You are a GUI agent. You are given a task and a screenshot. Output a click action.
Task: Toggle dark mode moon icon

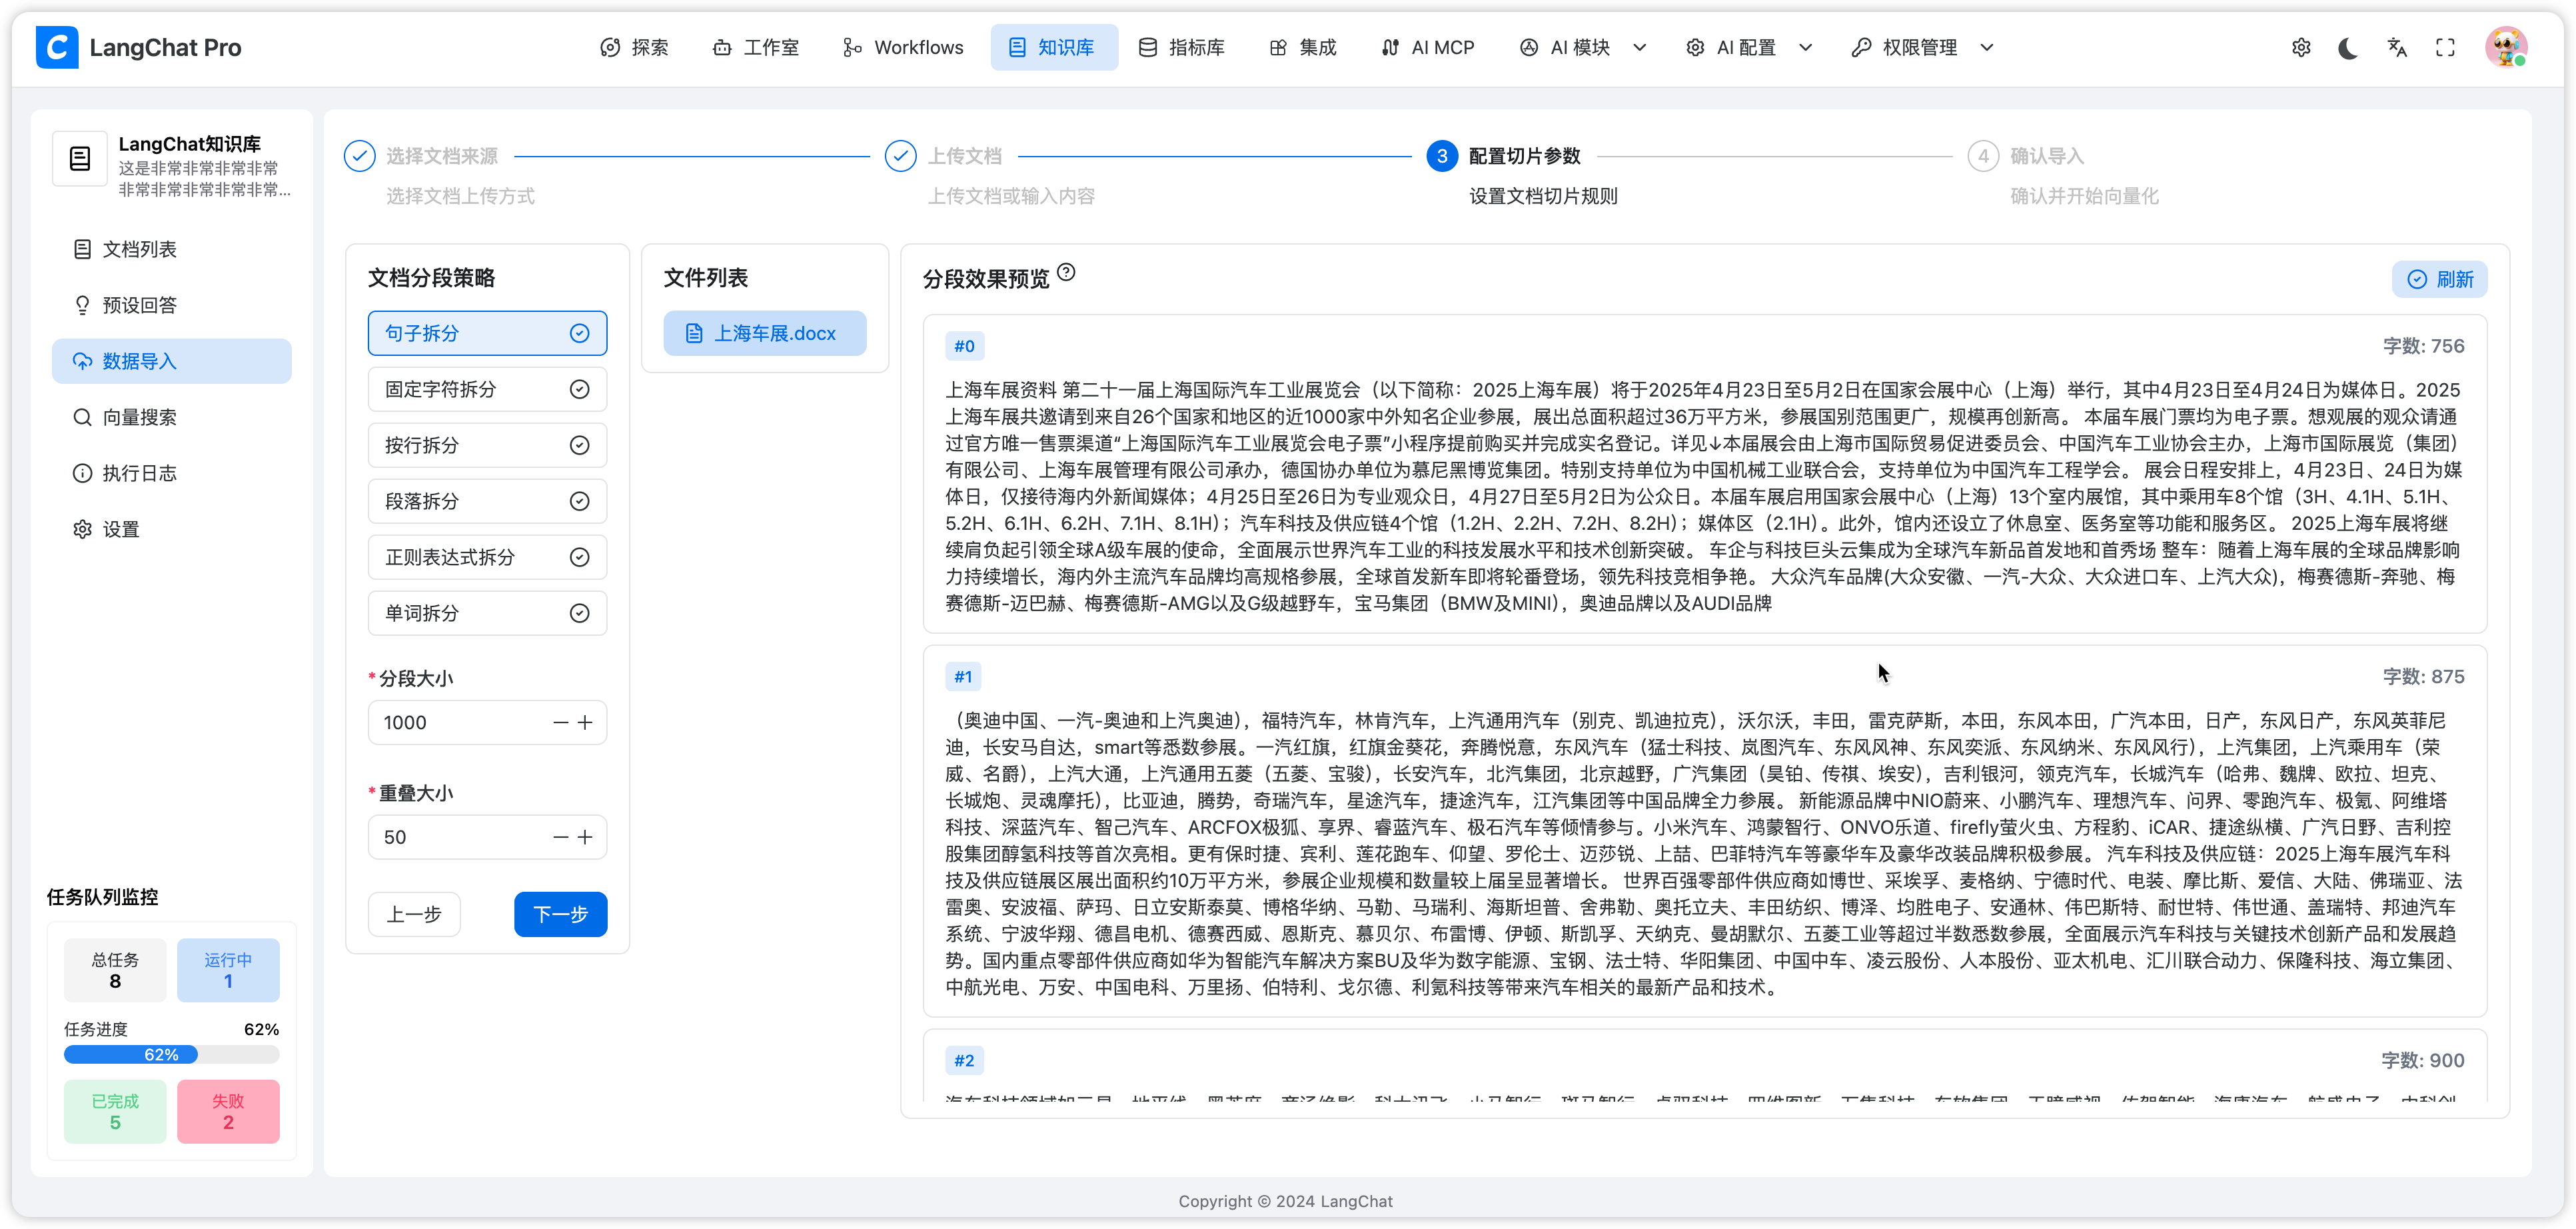2348,47
